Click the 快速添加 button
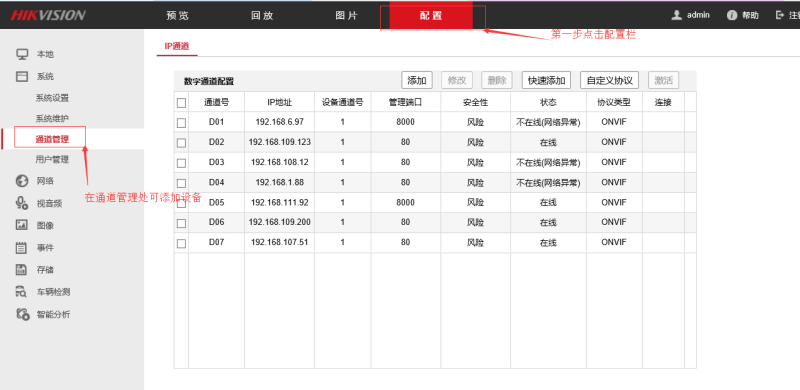Image resolution: width=800 pixels, height=390 pixels. pos(546,80)
